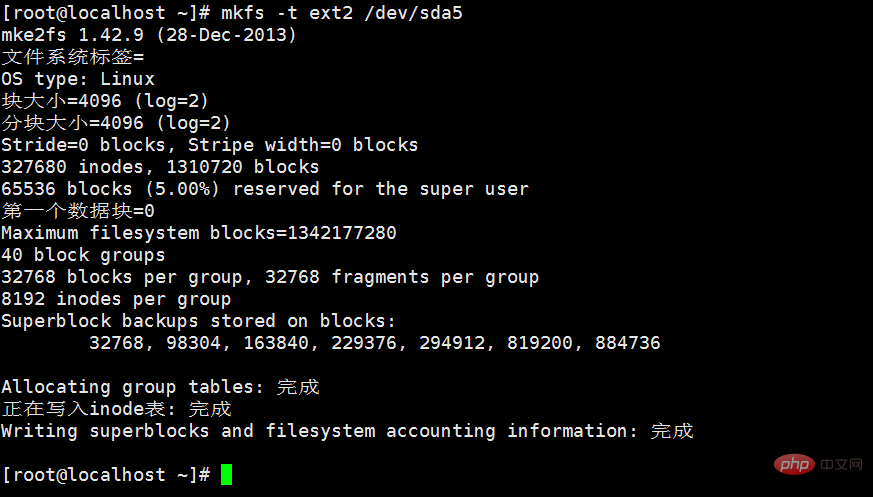Click the mkfs -t ext2 /dev/sda5 command
Image resolution: width=873 pixels, height=497 pixels.
coord(342,13)
